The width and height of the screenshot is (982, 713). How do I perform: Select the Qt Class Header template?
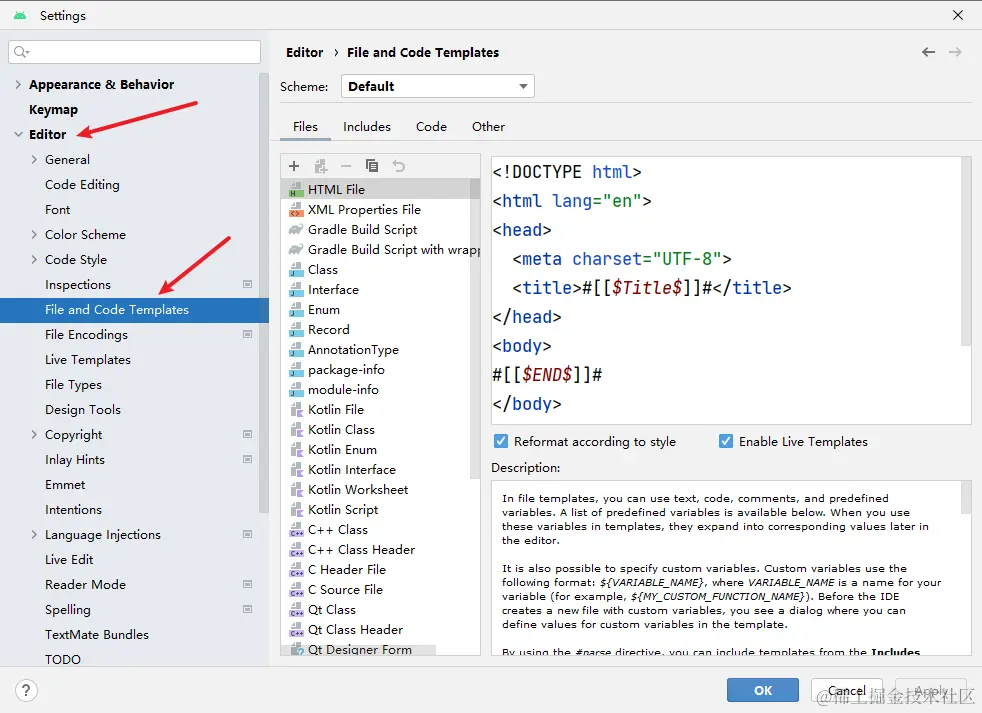click(356, 630)
